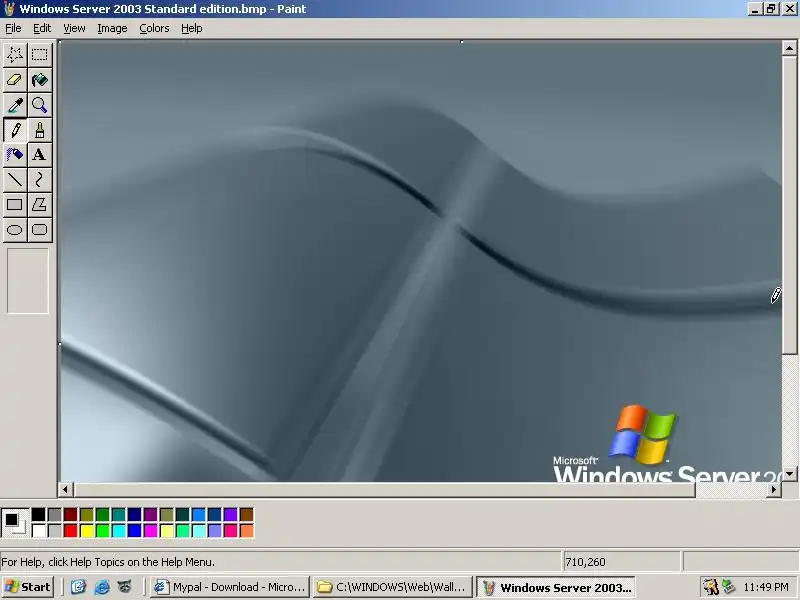
Task: Switch to Mypal - Download taskbar window
Action: coord(230,587)
